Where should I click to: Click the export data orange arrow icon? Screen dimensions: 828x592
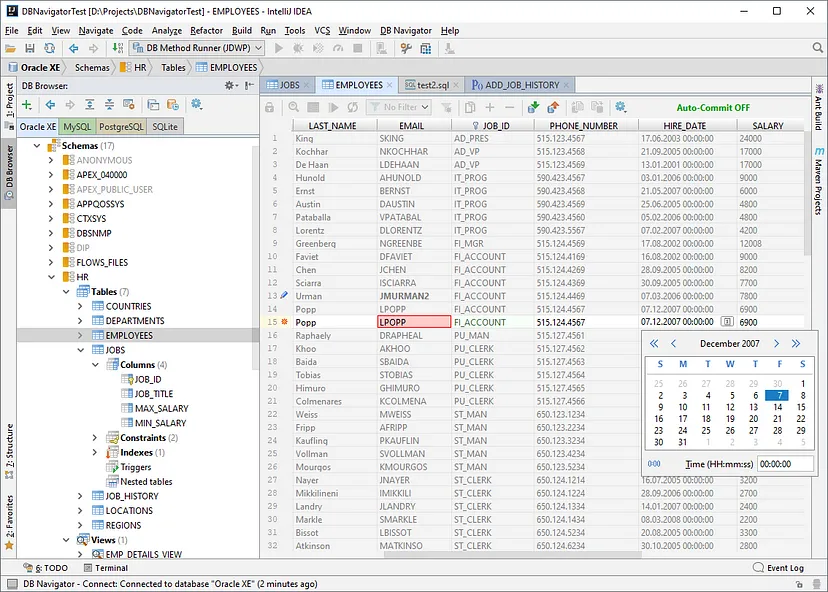coord(553,107)
